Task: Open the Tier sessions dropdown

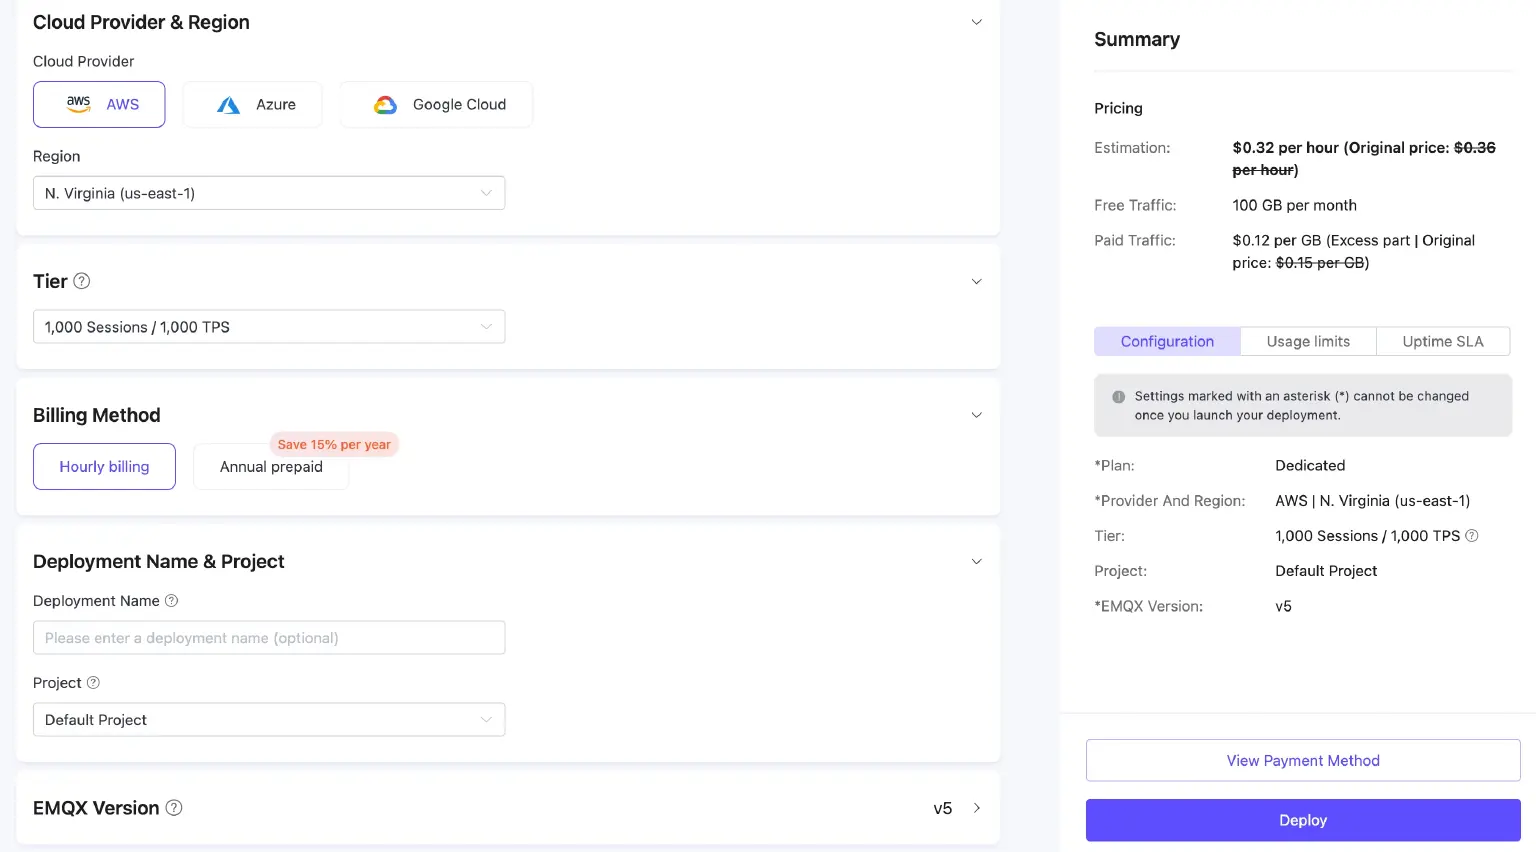Action: pyautogui.click(x=268, y=327)
